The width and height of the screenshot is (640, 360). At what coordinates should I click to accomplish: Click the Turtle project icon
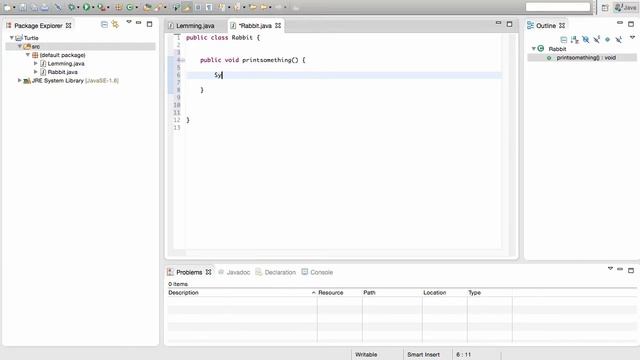click(x=19, y=38)
